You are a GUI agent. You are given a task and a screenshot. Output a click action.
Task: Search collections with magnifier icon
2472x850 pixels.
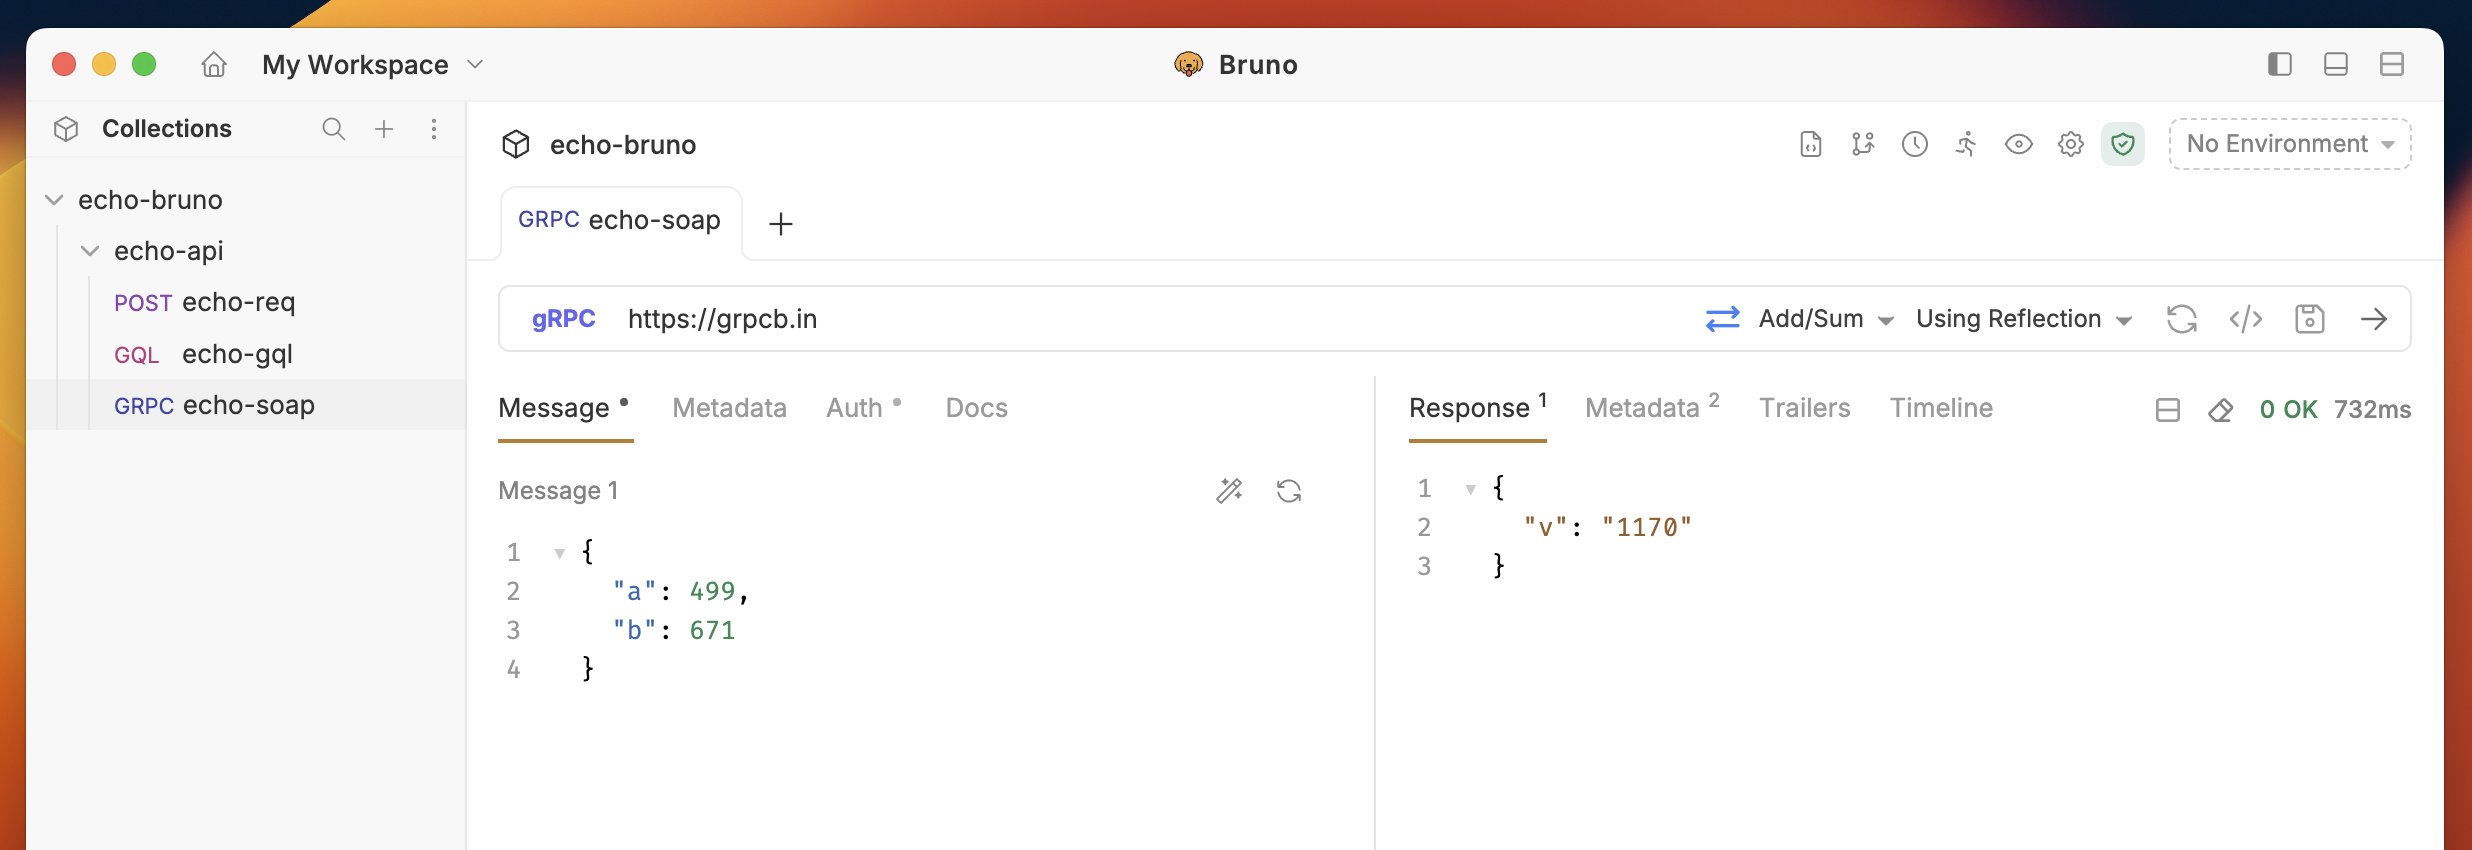coord(334,129)
